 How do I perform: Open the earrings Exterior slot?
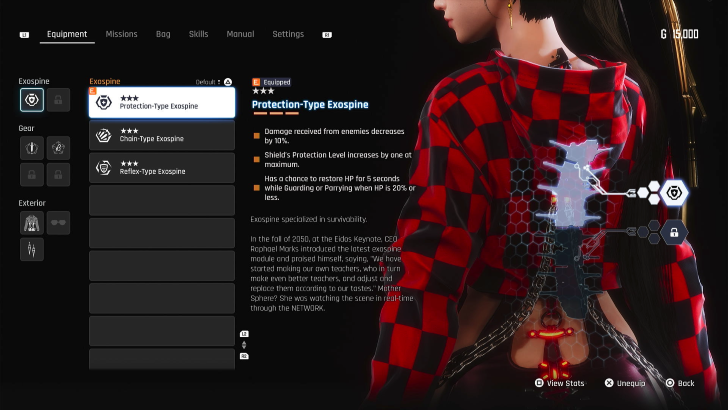coord(32,249)
